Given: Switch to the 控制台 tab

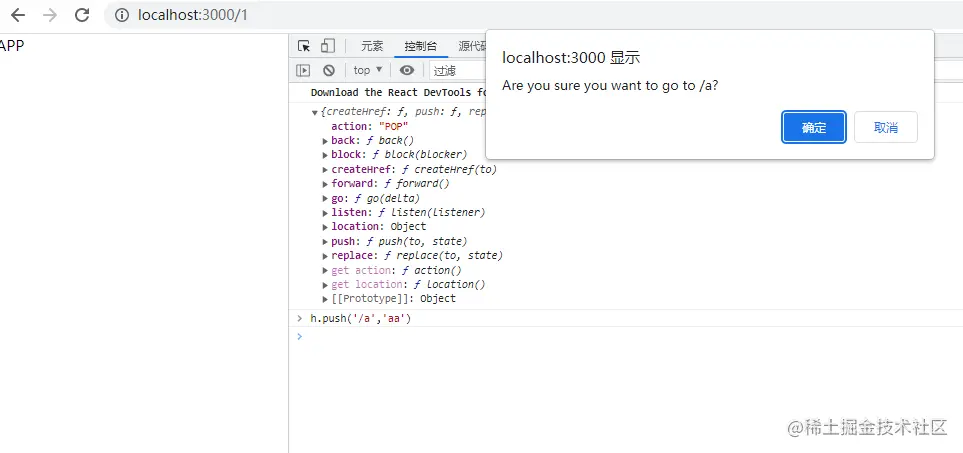Looking at the screenshot, I should click(421, 46).
